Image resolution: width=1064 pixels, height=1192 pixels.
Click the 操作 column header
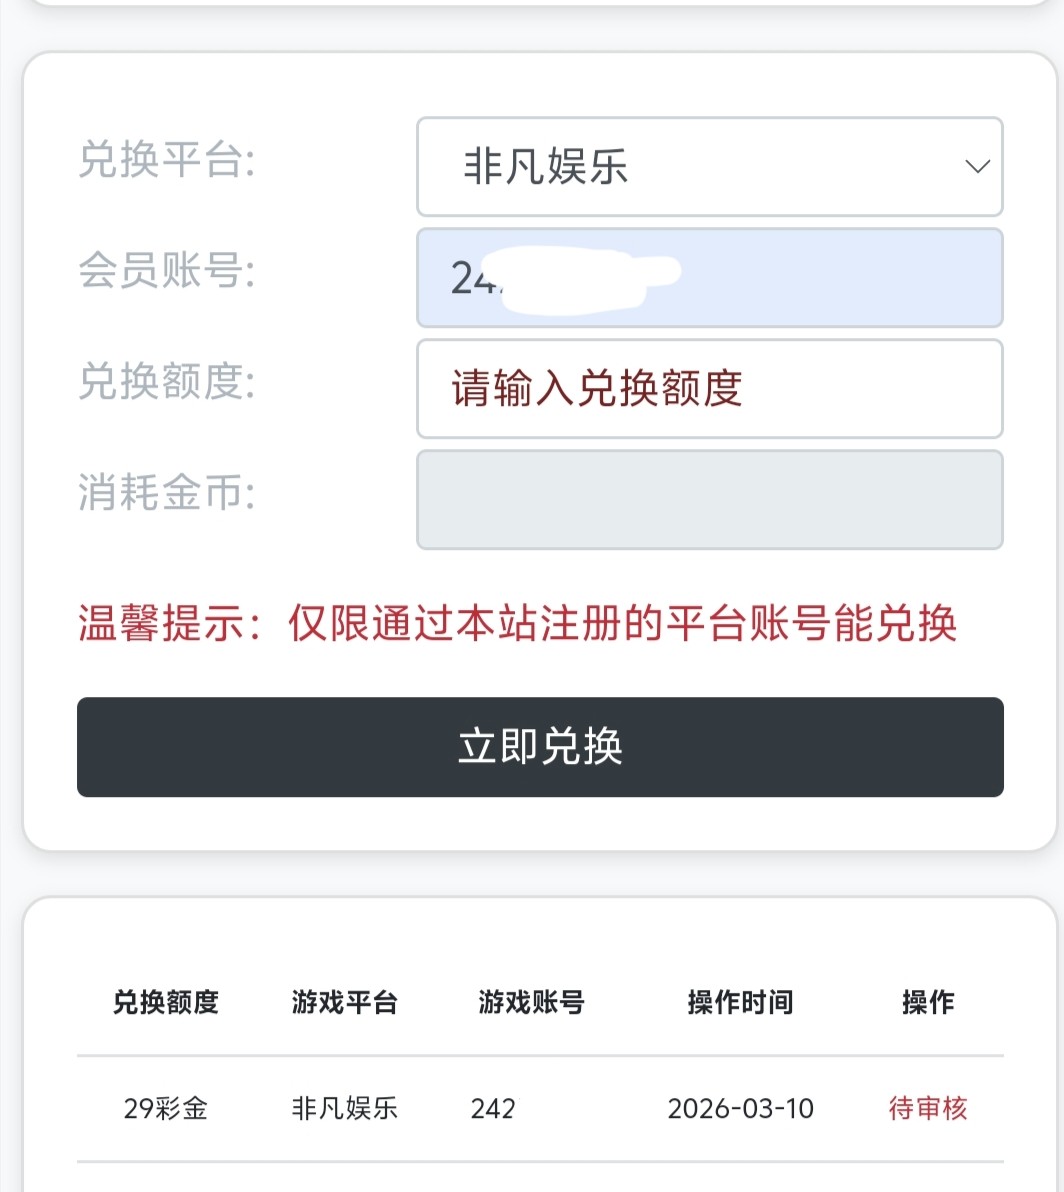(927, 1002)
